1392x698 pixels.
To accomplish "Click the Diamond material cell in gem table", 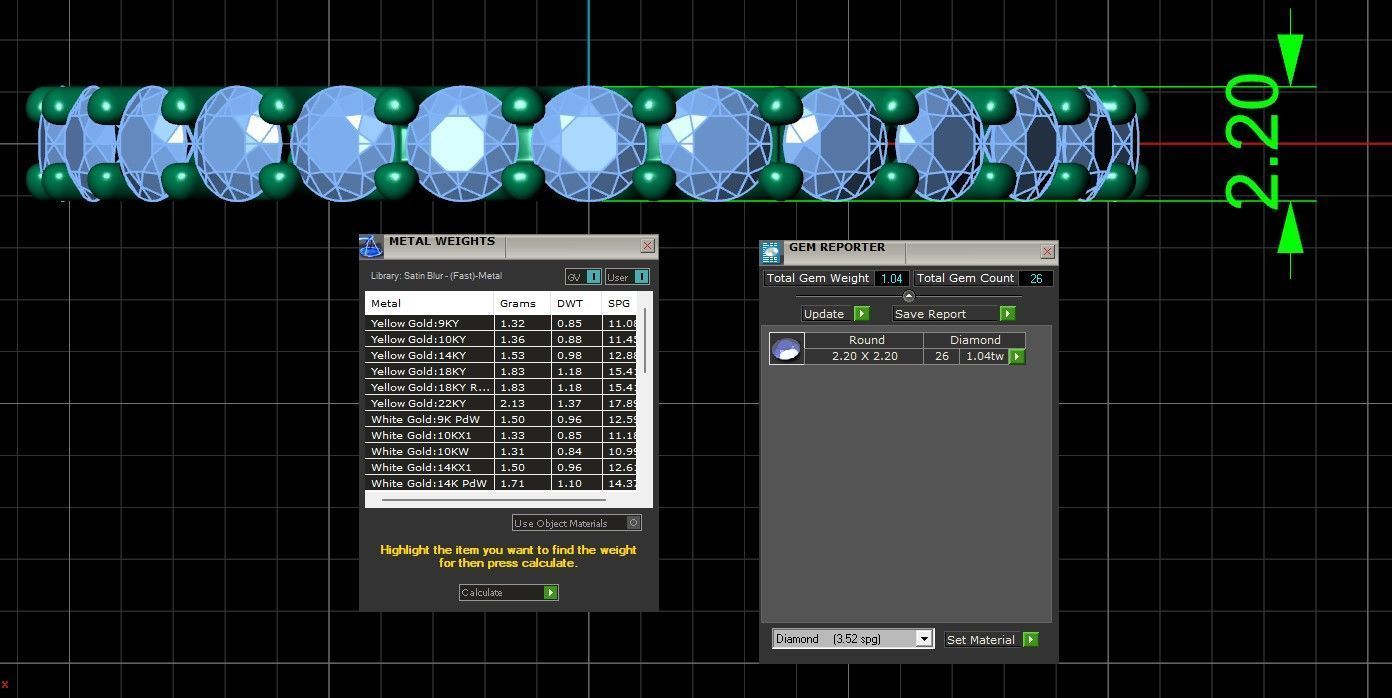I will 975,340.
